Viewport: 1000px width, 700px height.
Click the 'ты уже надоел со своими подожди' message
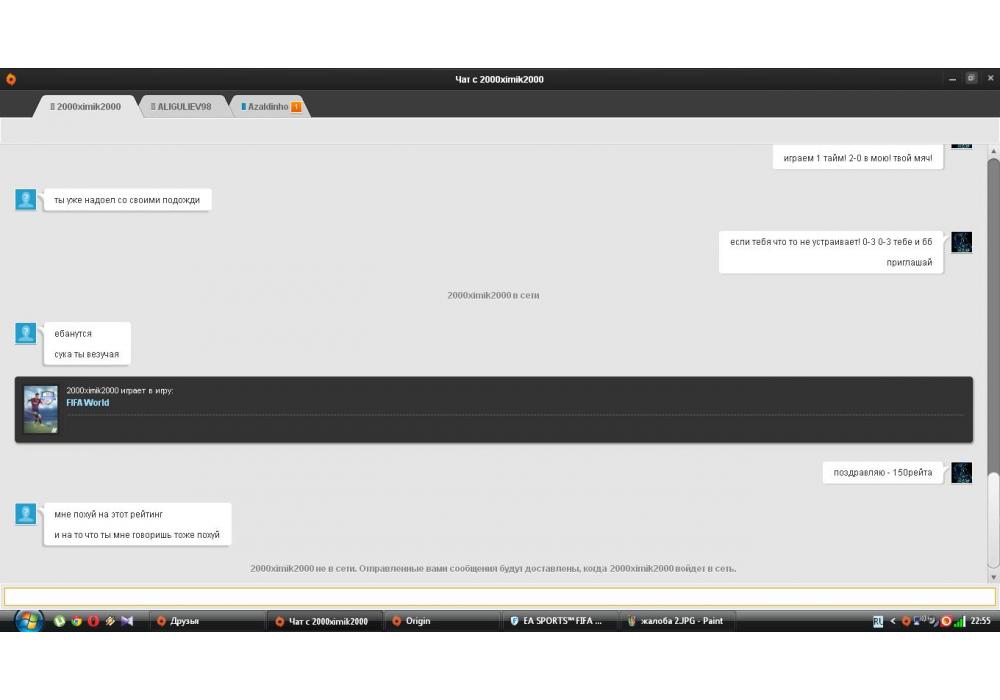point(127,200)
